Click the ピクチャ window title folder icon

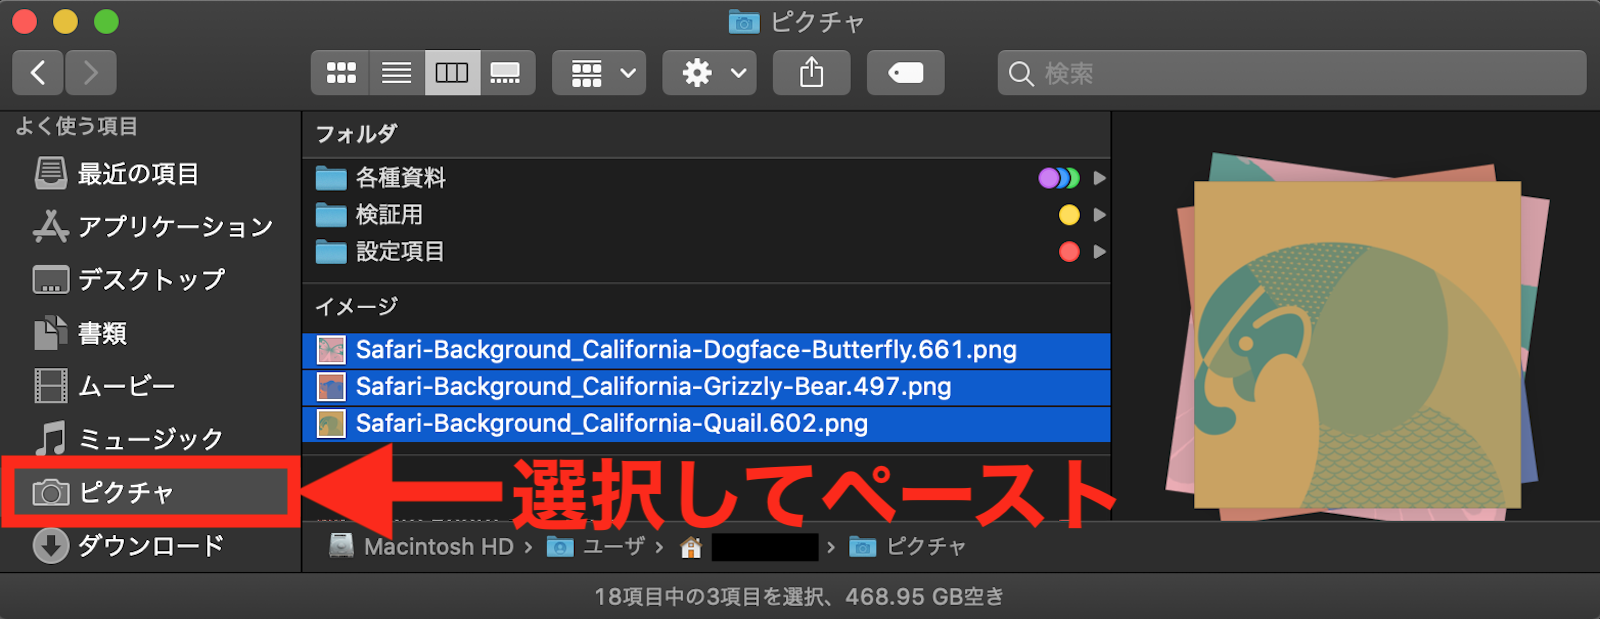point(744,22)
